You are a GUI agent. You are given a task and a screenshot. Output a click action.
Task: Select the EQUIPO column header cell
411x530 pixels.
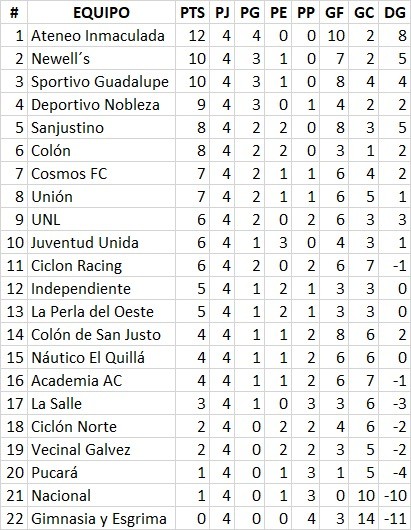tap(101, 13)
